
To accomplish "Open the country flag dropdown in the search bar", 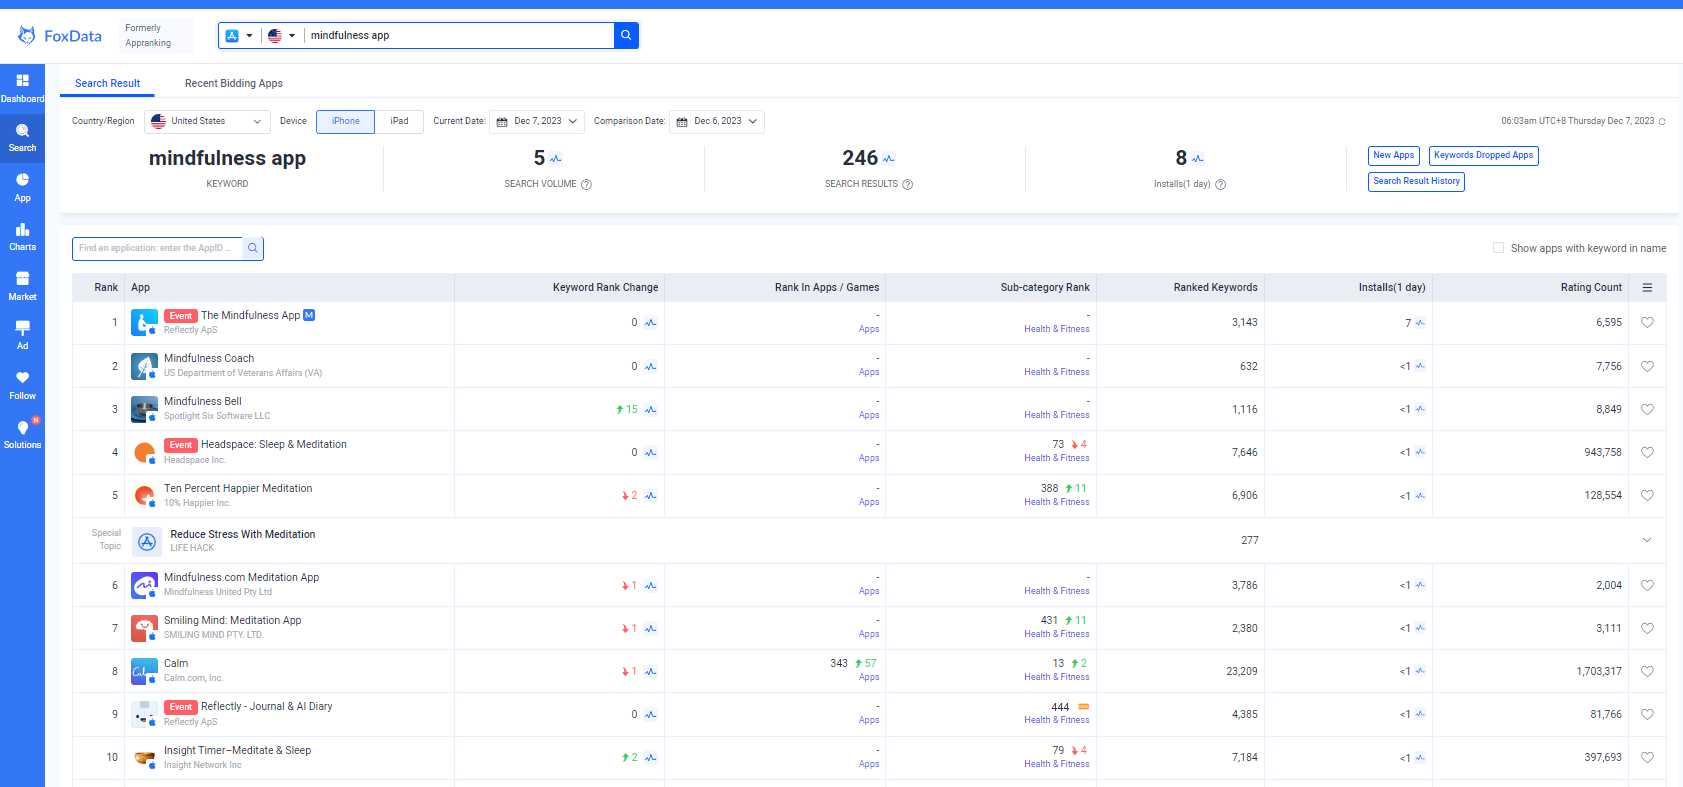I will coord(282,36).
